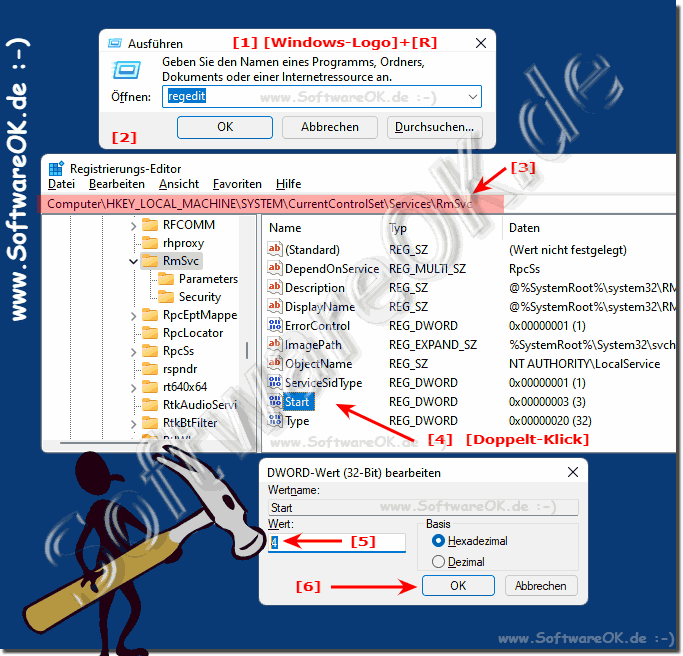Open the Datei menu

point(61,184)
